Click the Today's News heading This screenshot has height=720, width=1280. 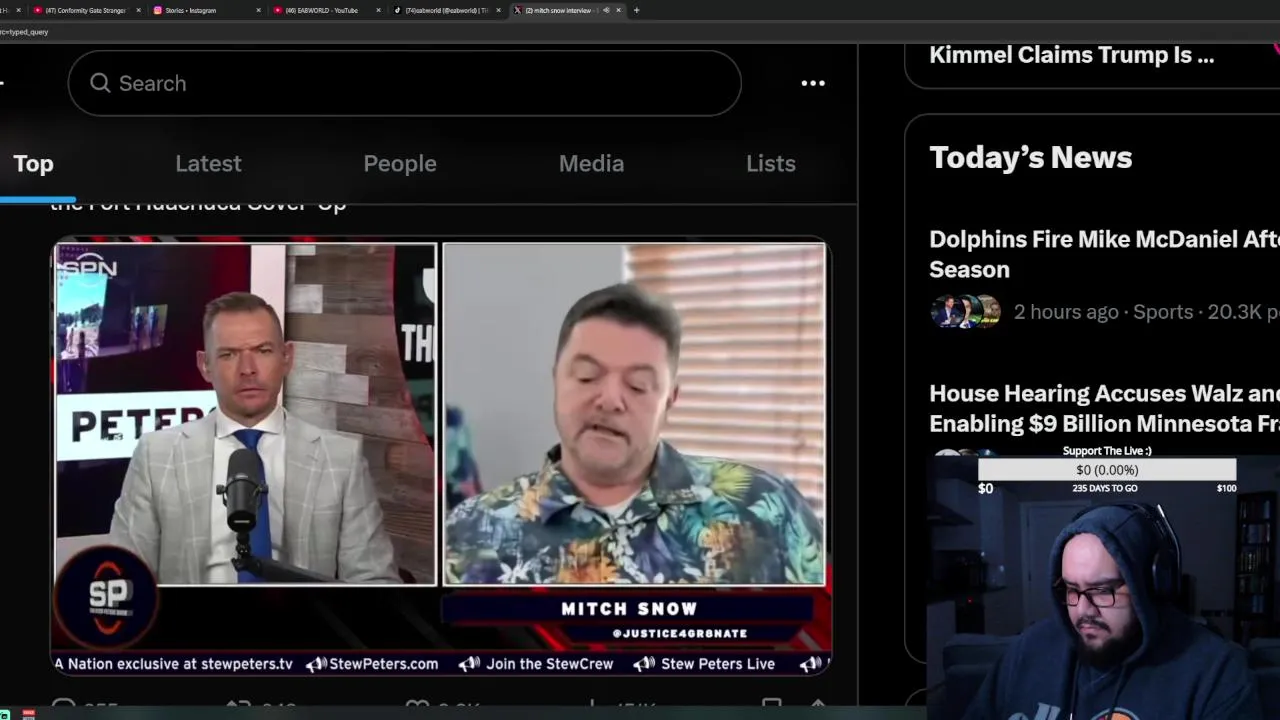(x=1030, y=157)
